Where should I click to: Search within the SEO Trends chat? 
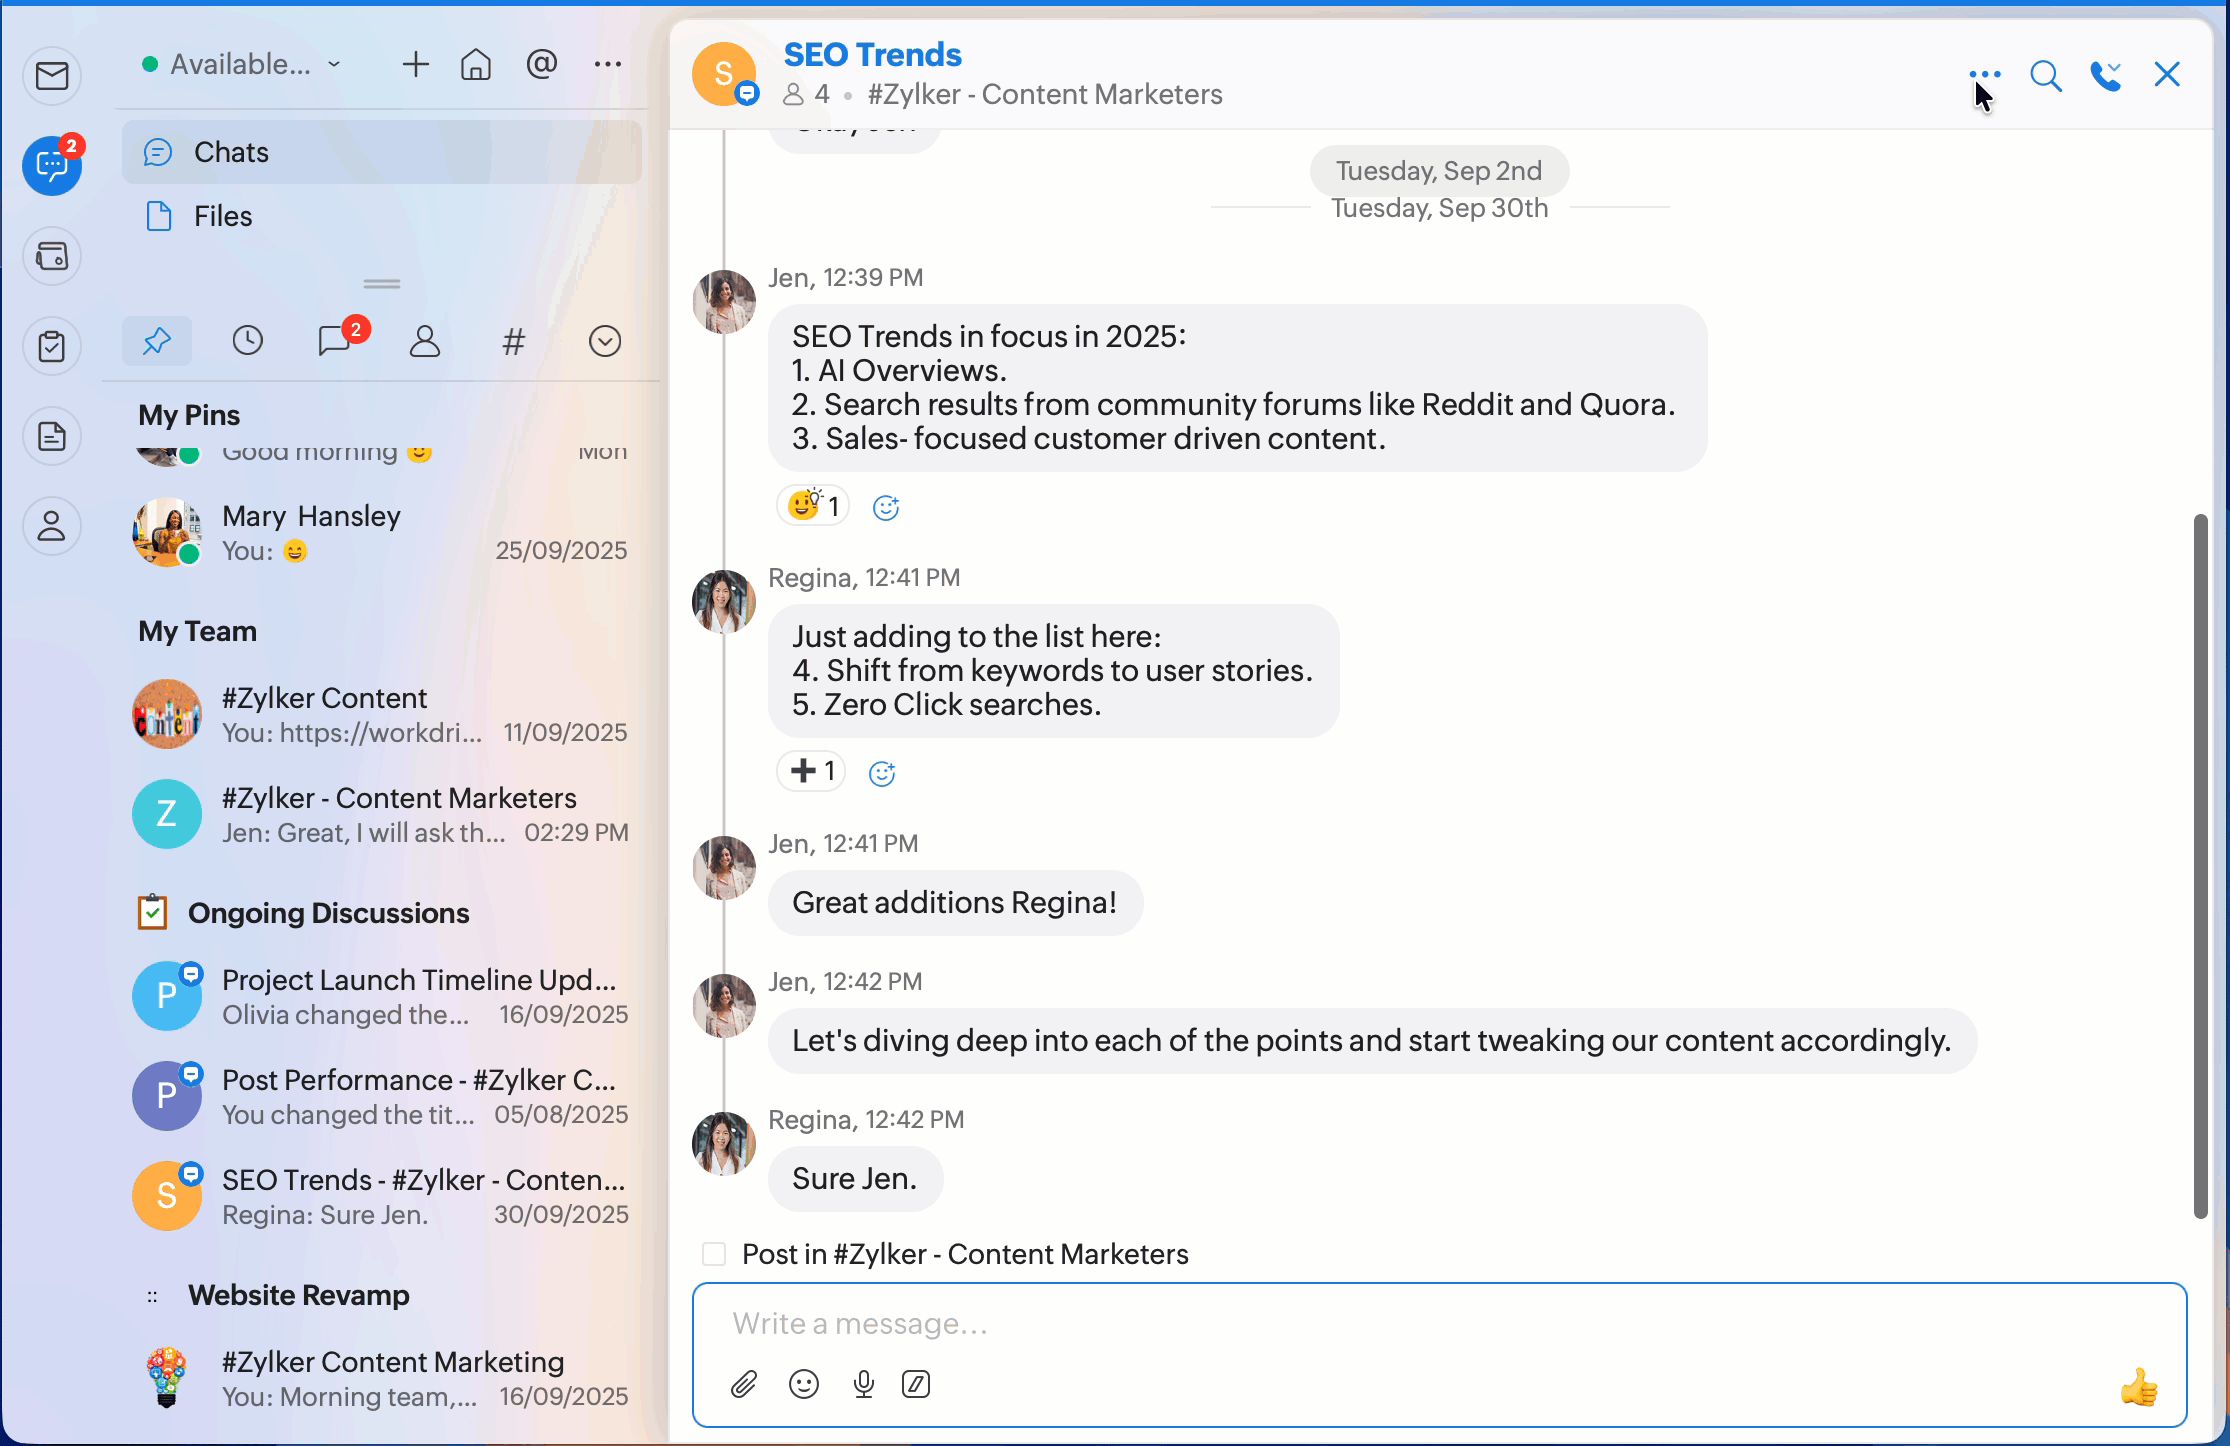pos(2045,75)
